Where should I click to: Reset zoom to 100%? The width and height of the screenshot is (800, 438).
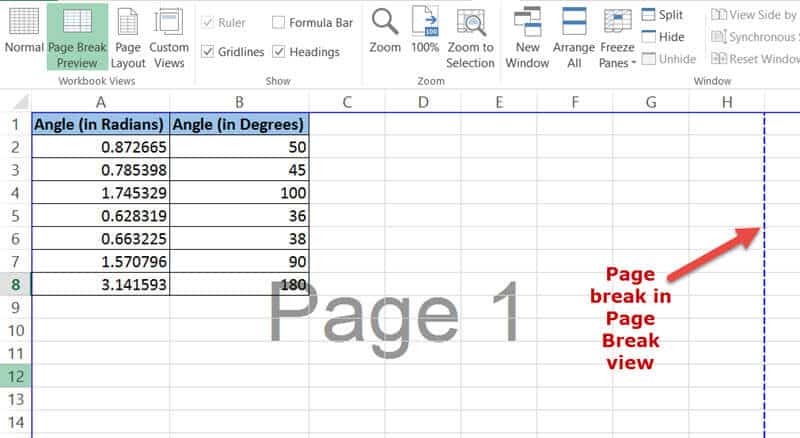[x=424, y=31]
